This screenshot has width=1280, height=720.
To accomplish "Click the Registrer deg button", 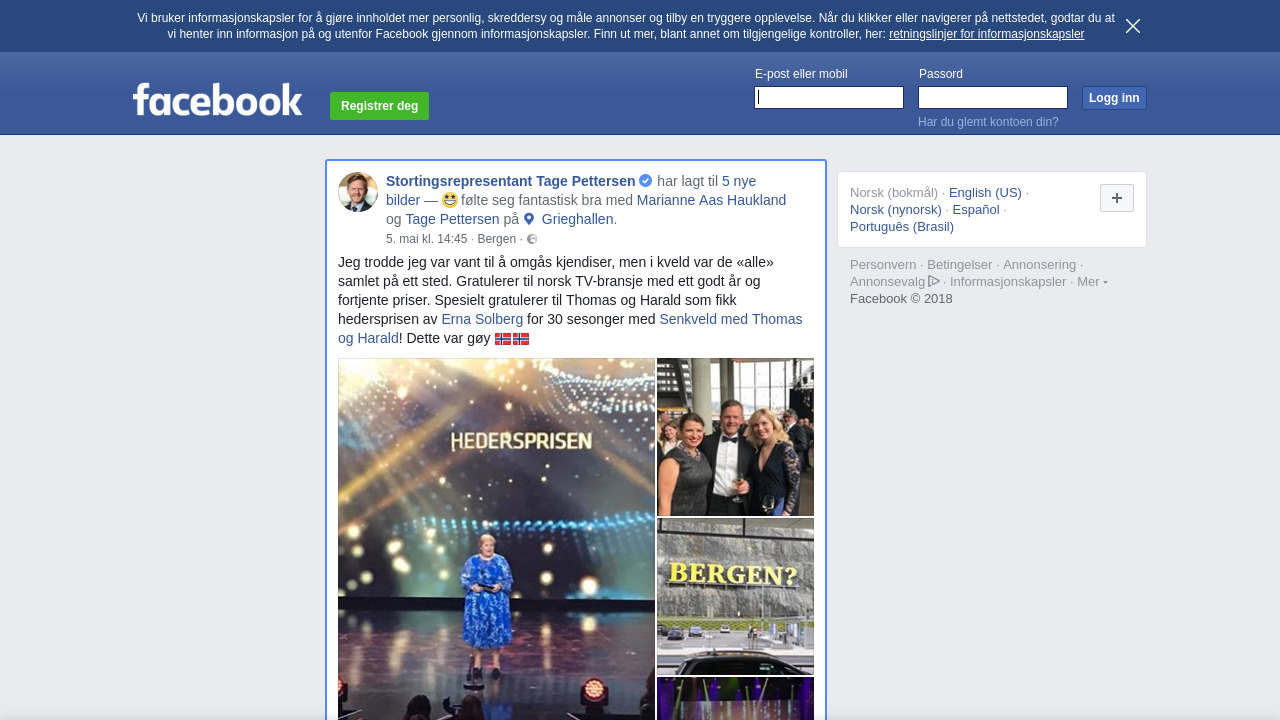I will (x=379, y=106).
